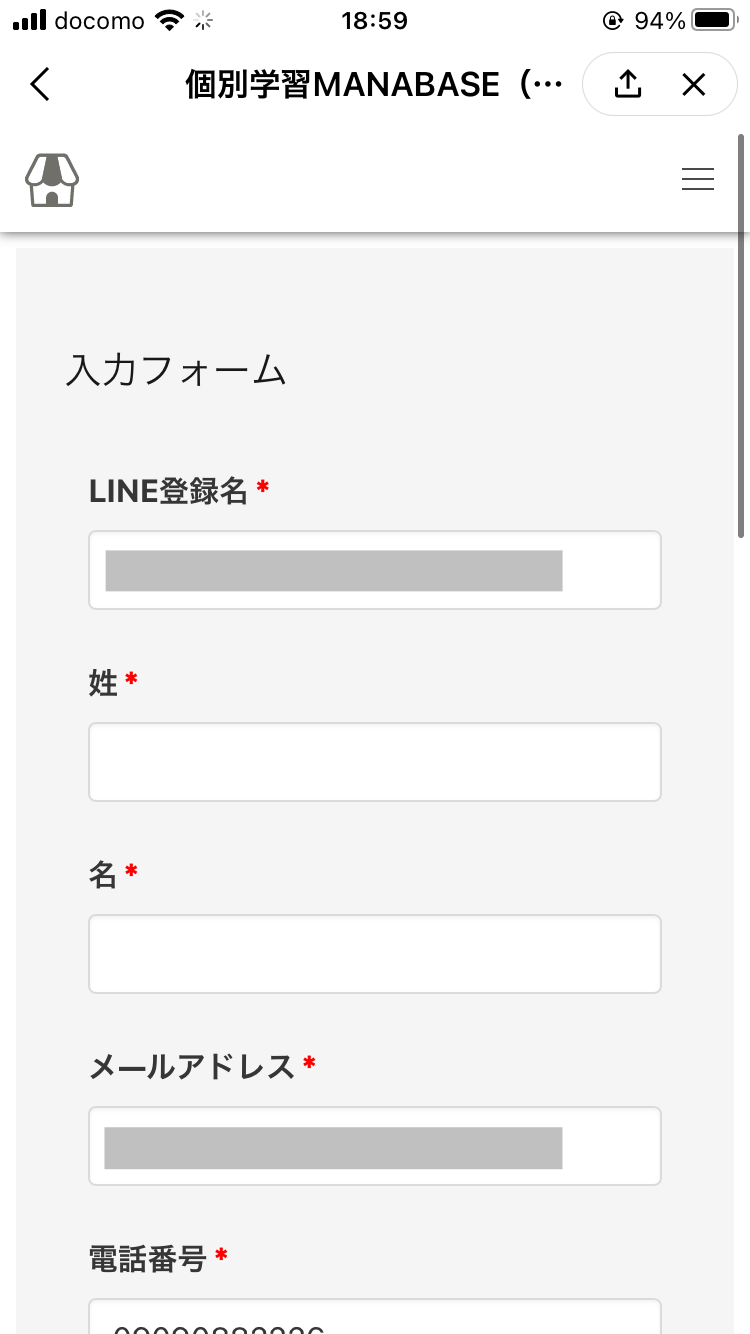
Task: Tap the loading spinner in the status bar
Action: pos(205,20)
